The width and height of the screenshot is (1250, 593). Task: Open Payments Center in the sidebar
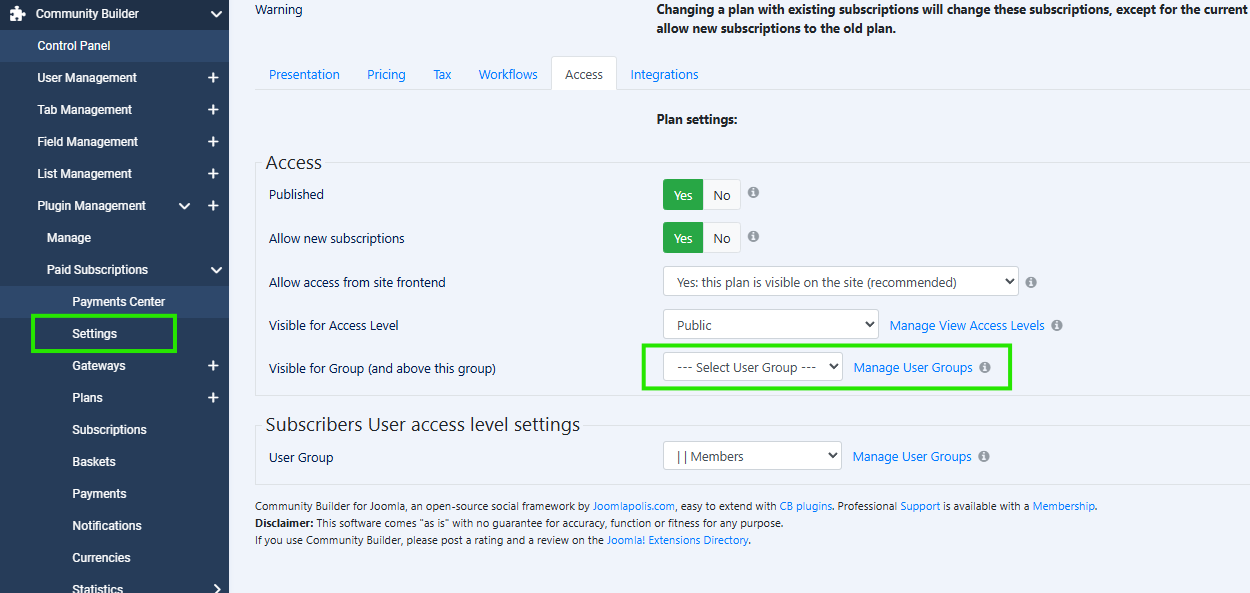[118, 302]
